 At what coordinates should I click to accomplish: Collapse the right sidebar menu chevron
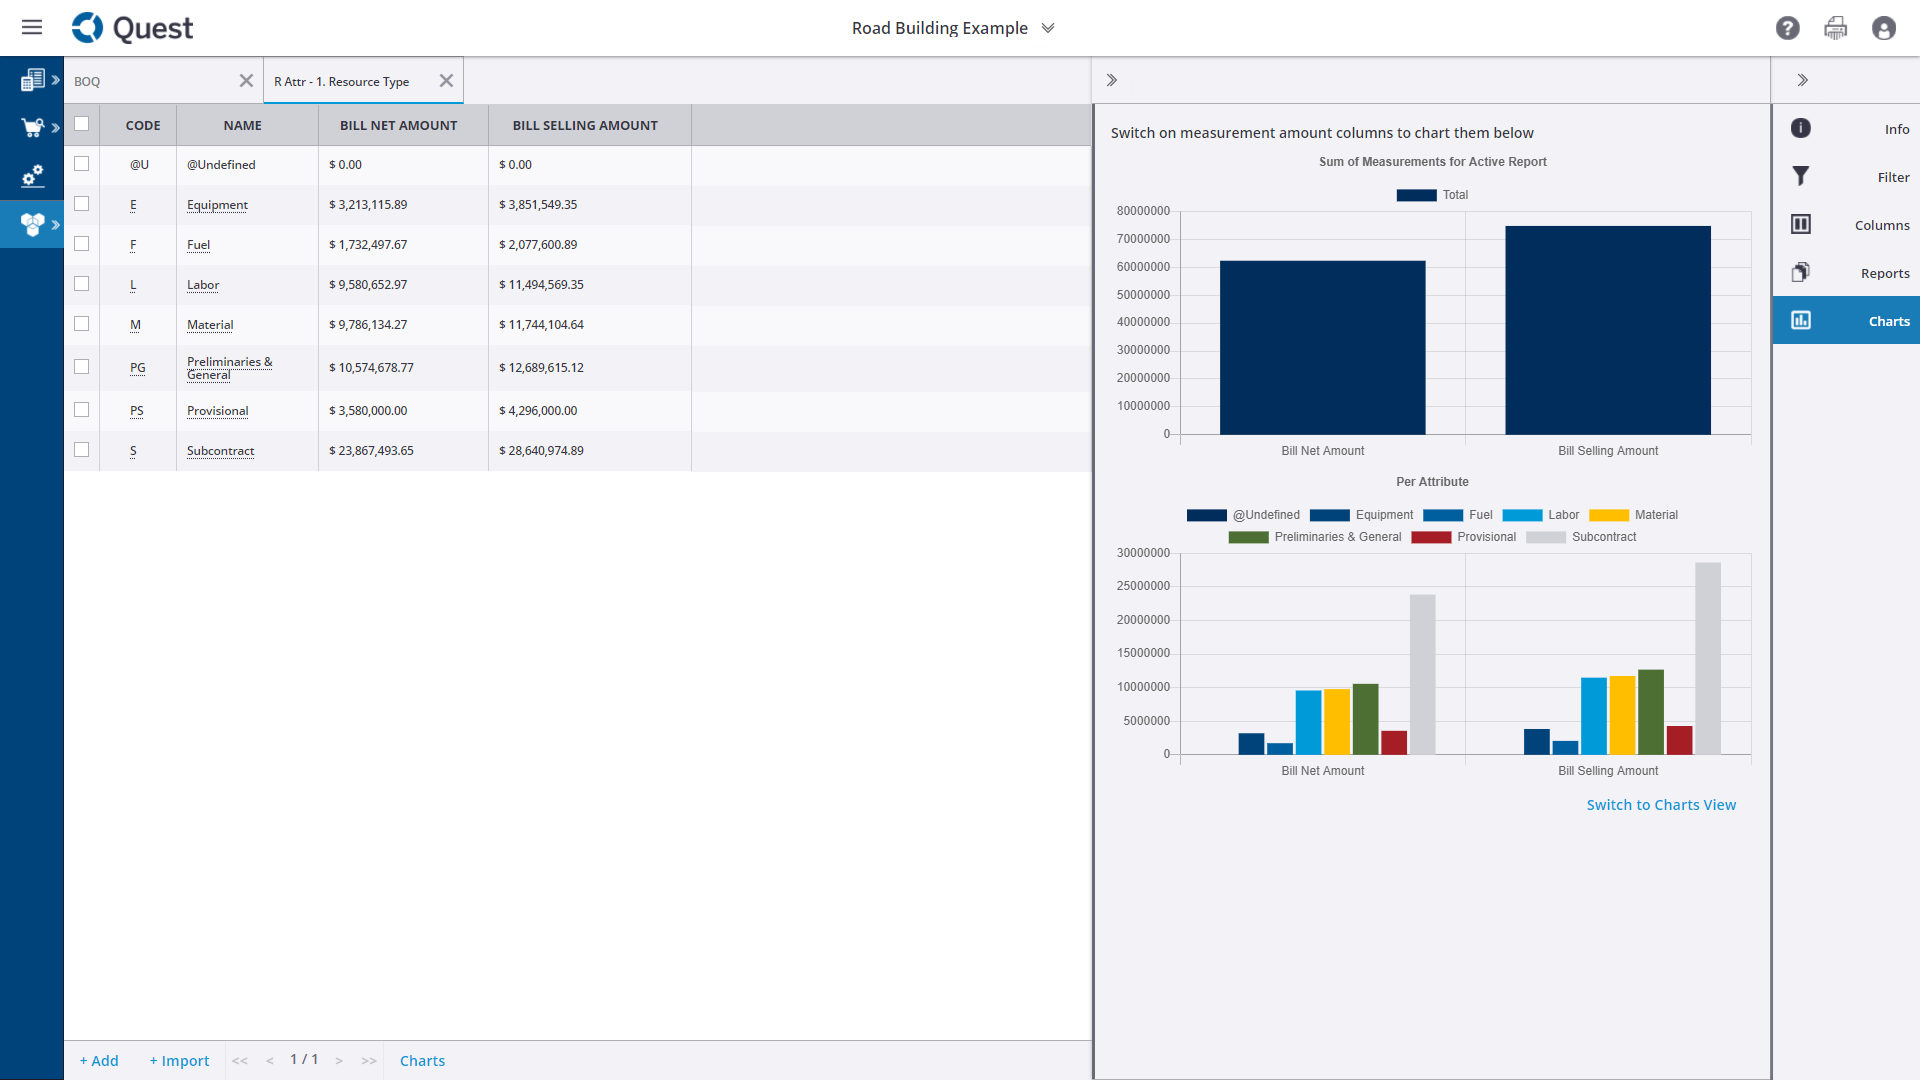pos(1802,80)
